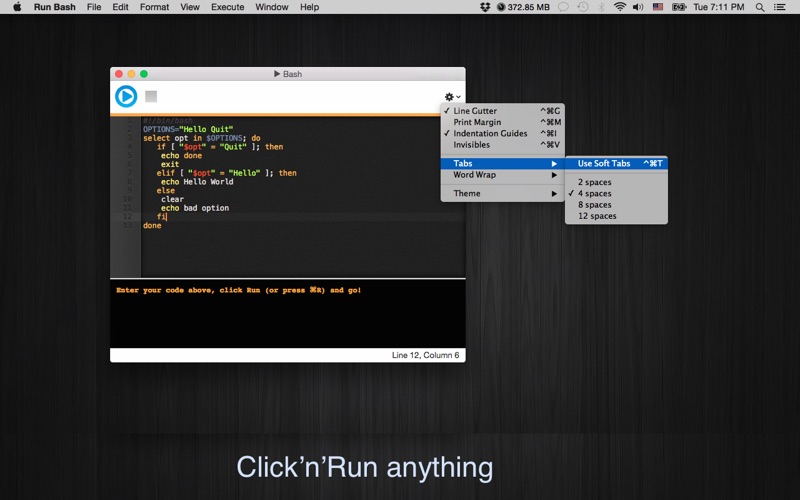Open Spotlight search magnifier
This screenshot has width=800, height=500.
(x=760, y=7)
